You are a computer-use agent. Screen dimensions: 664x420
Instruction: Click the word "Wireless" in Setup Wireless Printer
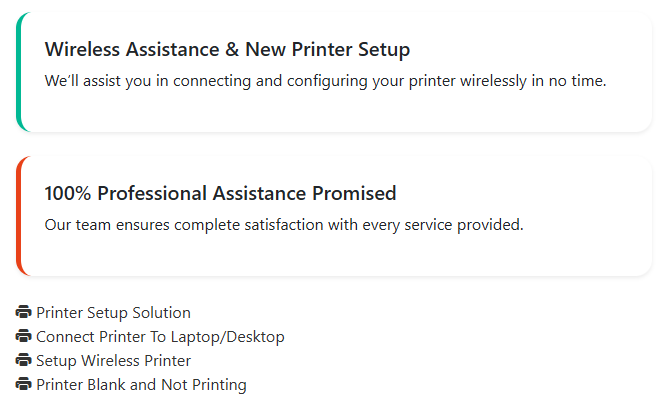(x=112, y=361)
